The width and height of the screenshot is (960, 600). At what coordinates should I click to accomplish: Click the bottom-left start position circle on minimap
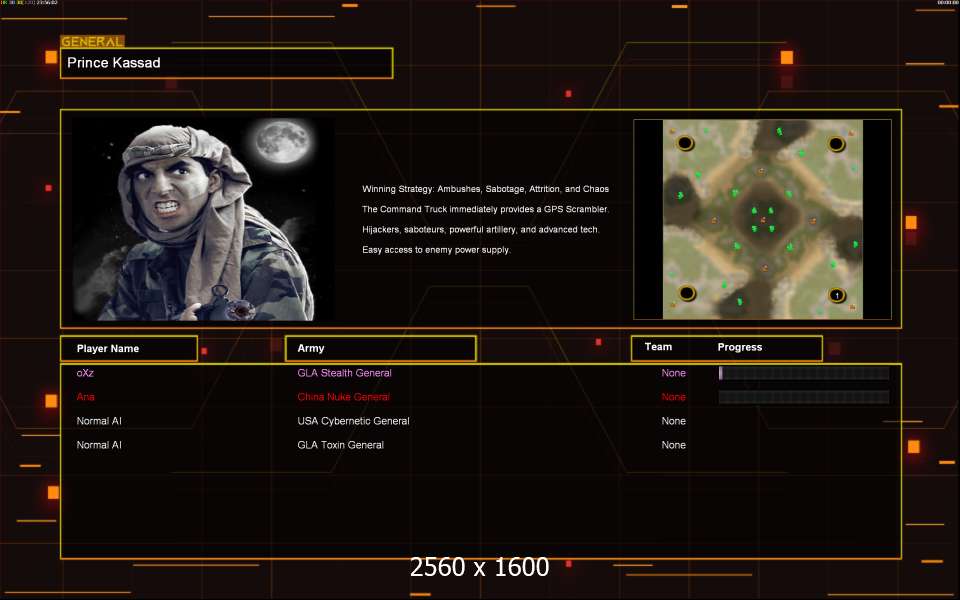point(687,293)
